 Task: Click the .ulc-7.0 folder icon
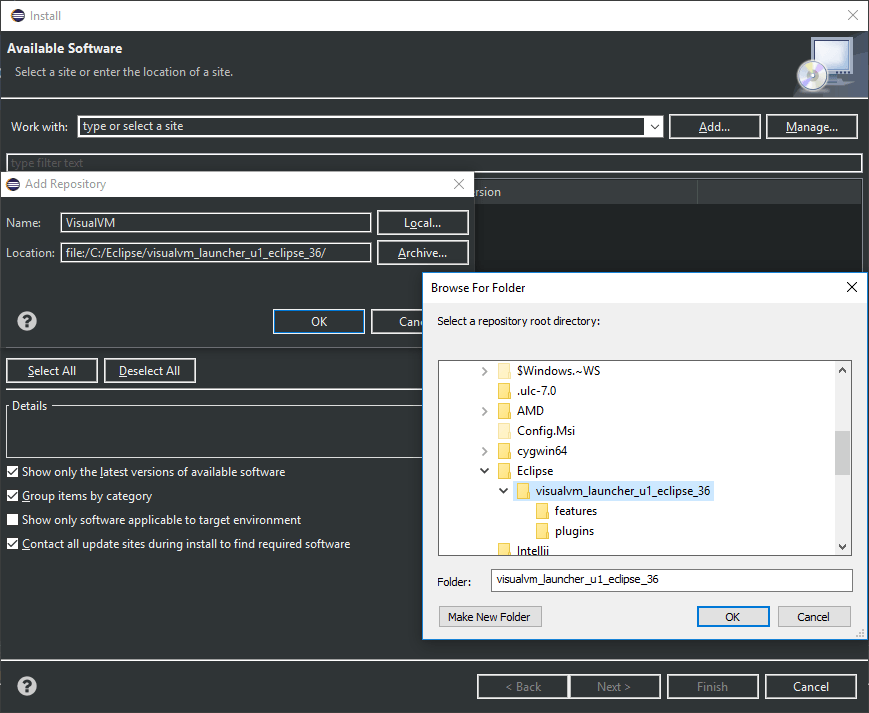tap(505, 391)
